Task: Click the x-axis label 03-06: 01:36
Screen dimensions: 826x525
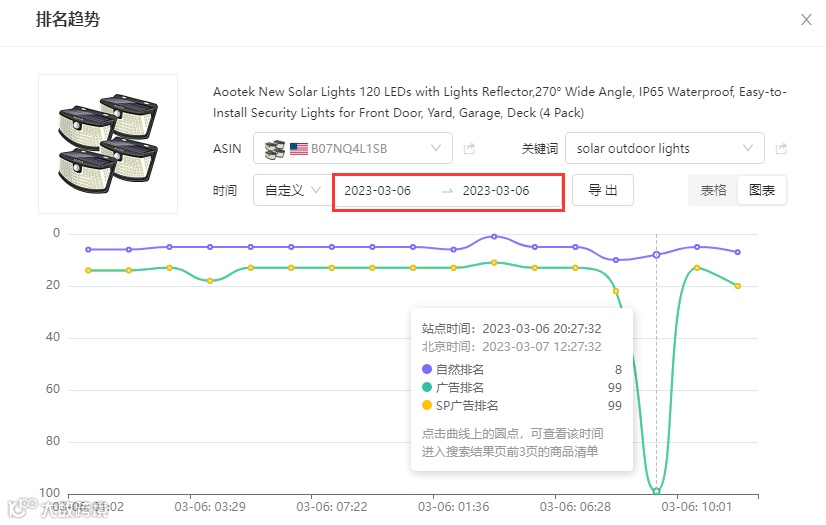Action: [454, 507]
